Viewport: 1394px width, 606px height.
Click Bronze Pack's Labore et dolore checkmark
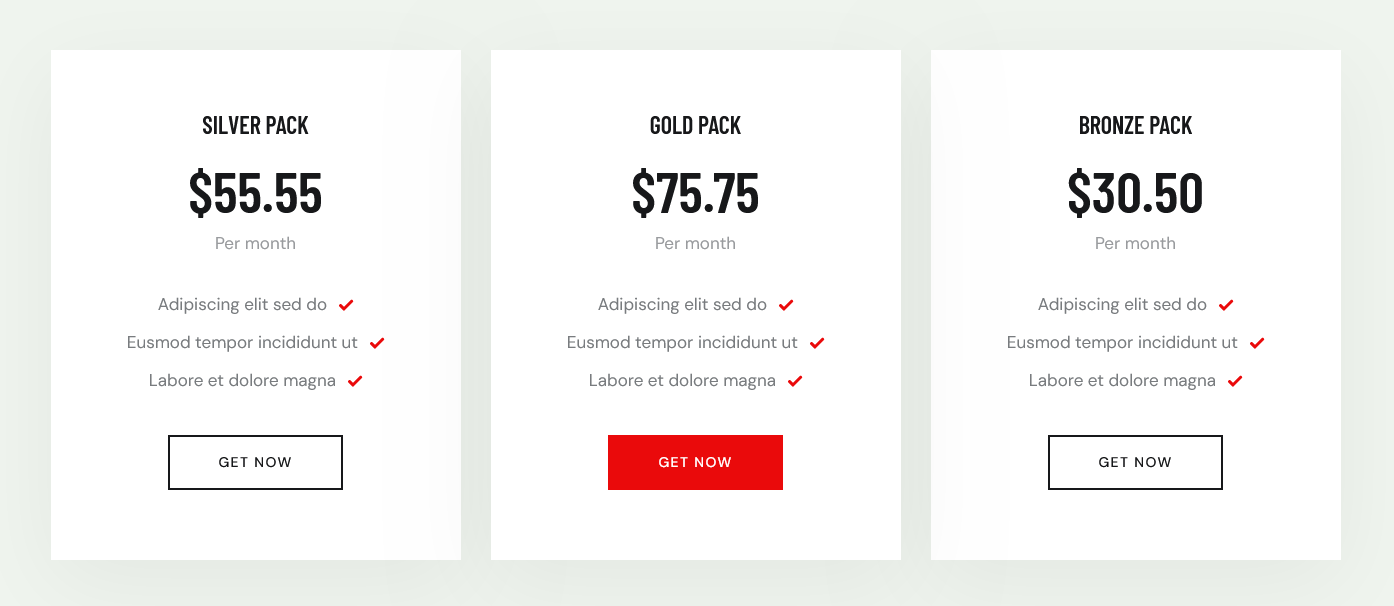pos(1235,381)
